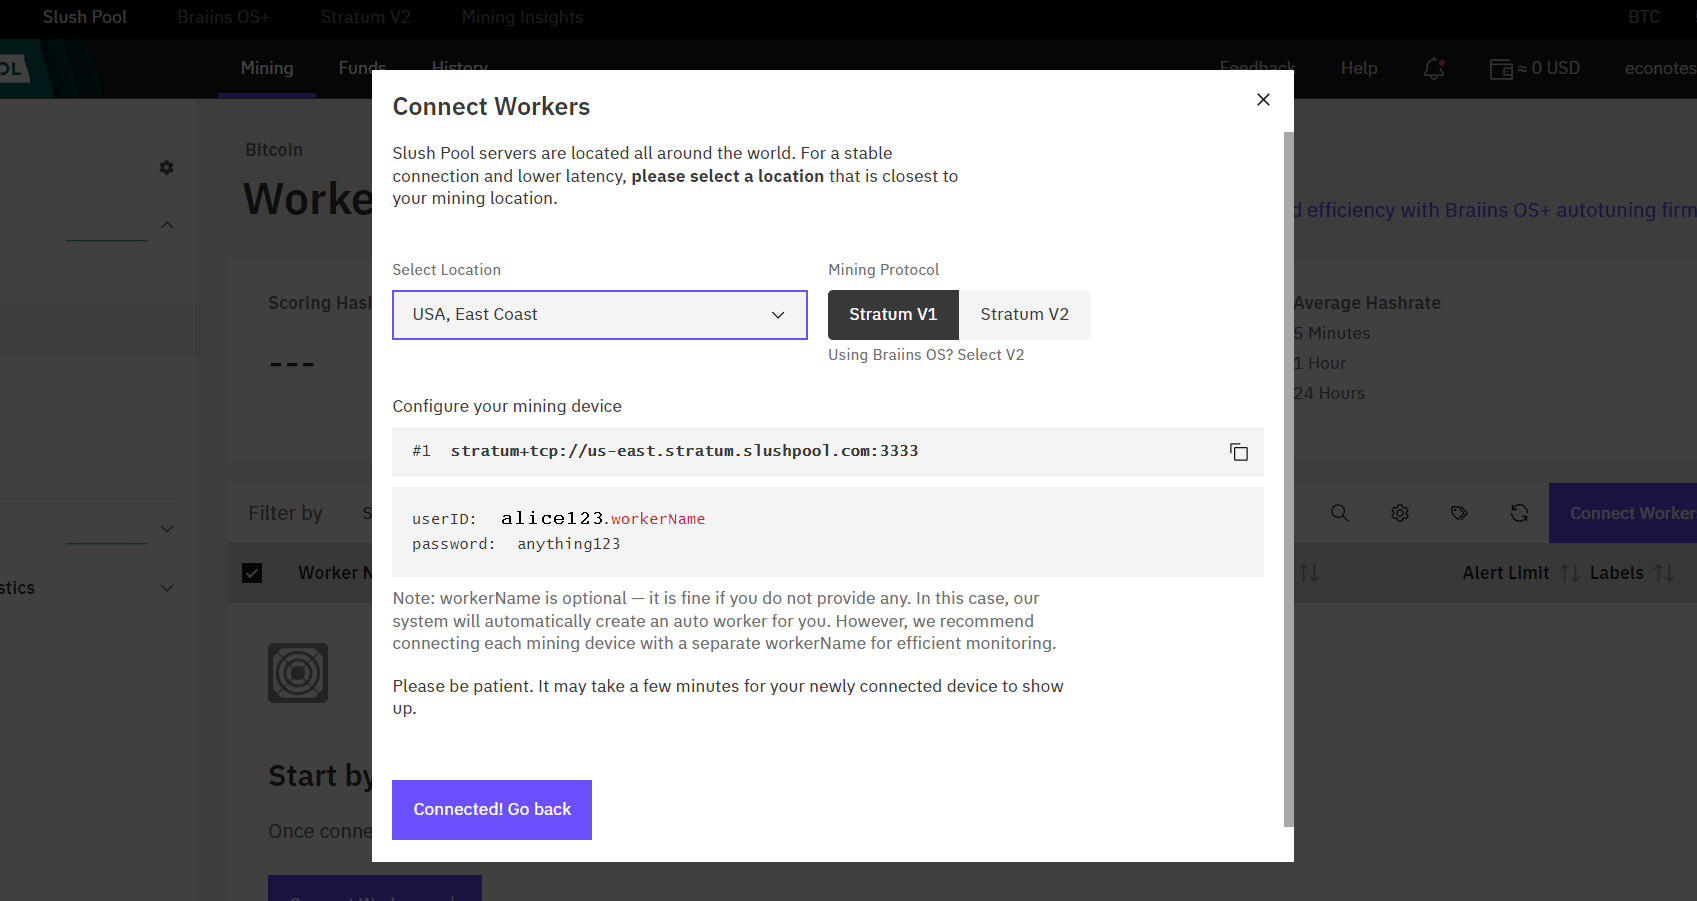Copy the stratum URL to clipboard
This screenshot has width=1697, height=901.
(x=1239, y=452)
